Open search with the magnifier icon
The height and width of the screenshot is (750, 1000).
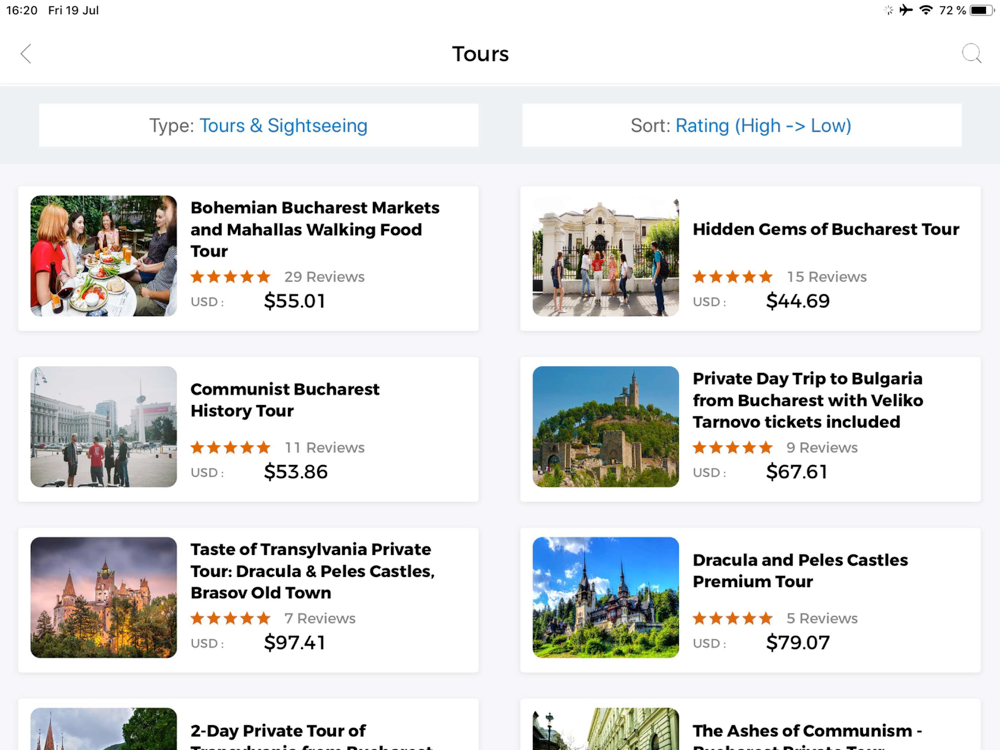971,54
